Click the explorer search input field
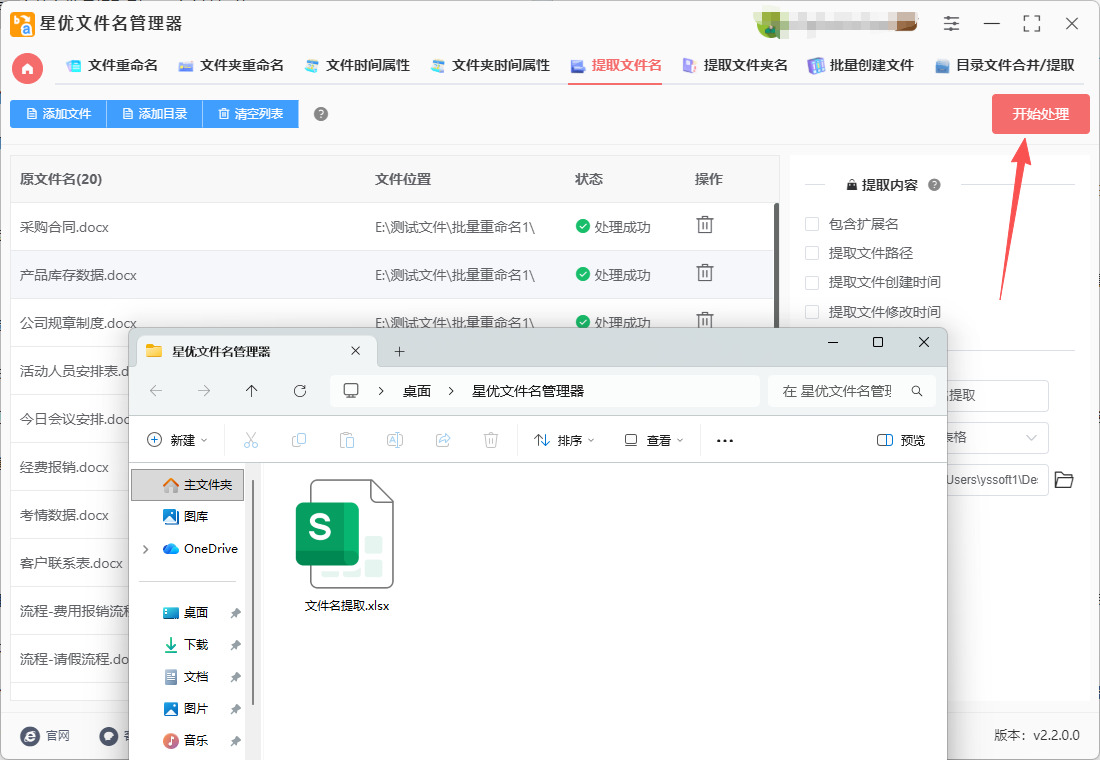 click(x=840, y=391)
